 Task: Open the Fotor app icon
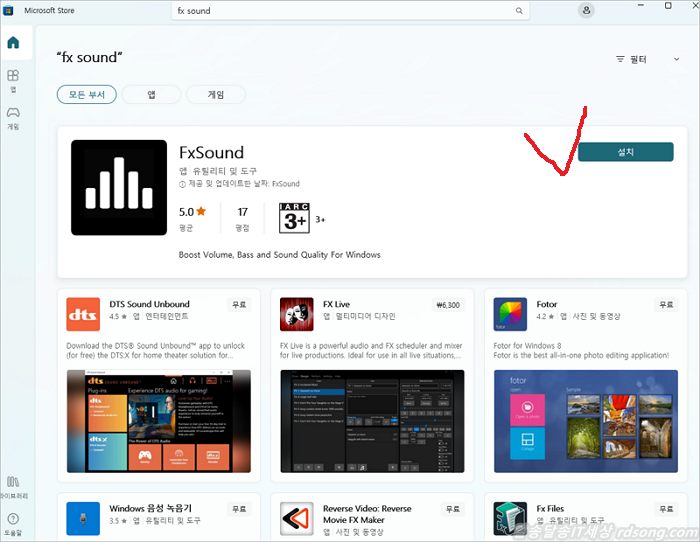click(x=510, y=314)
